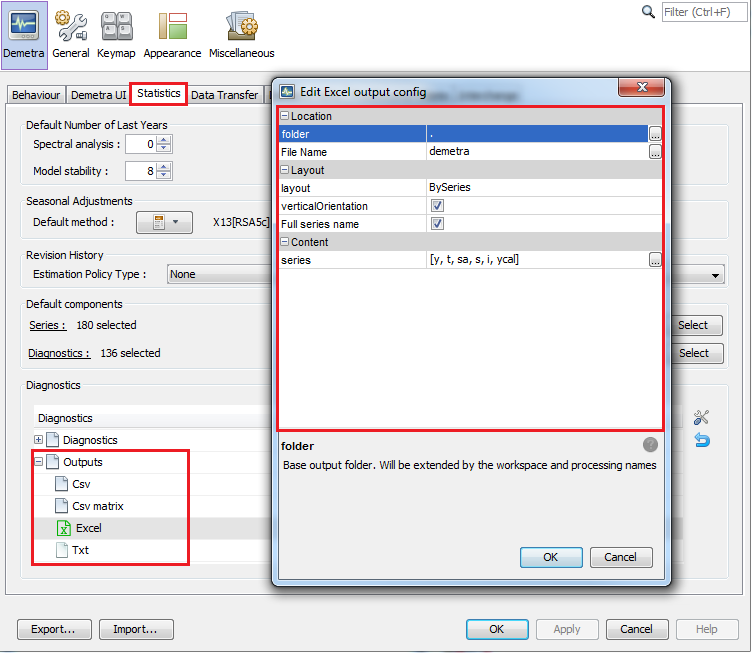Toggle the verticalOrientation checkbox
The height and width of the screenshot is (653, 752).
click(437, 206)
